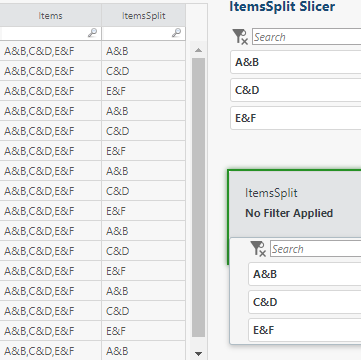Select C&D in the ItemsSplit Slicer
361x360 pixels.
pyautogui.click(x=296, y=90)
